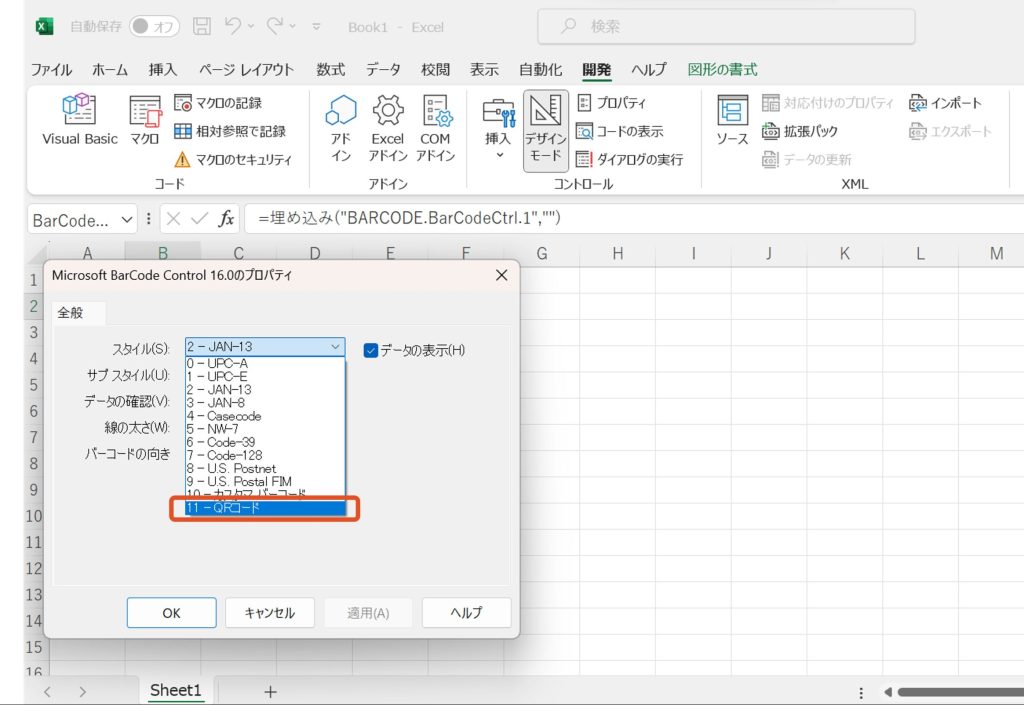1024x705 pixels.
Task: Open プロパティ in the Controls group
Action: 612,103
